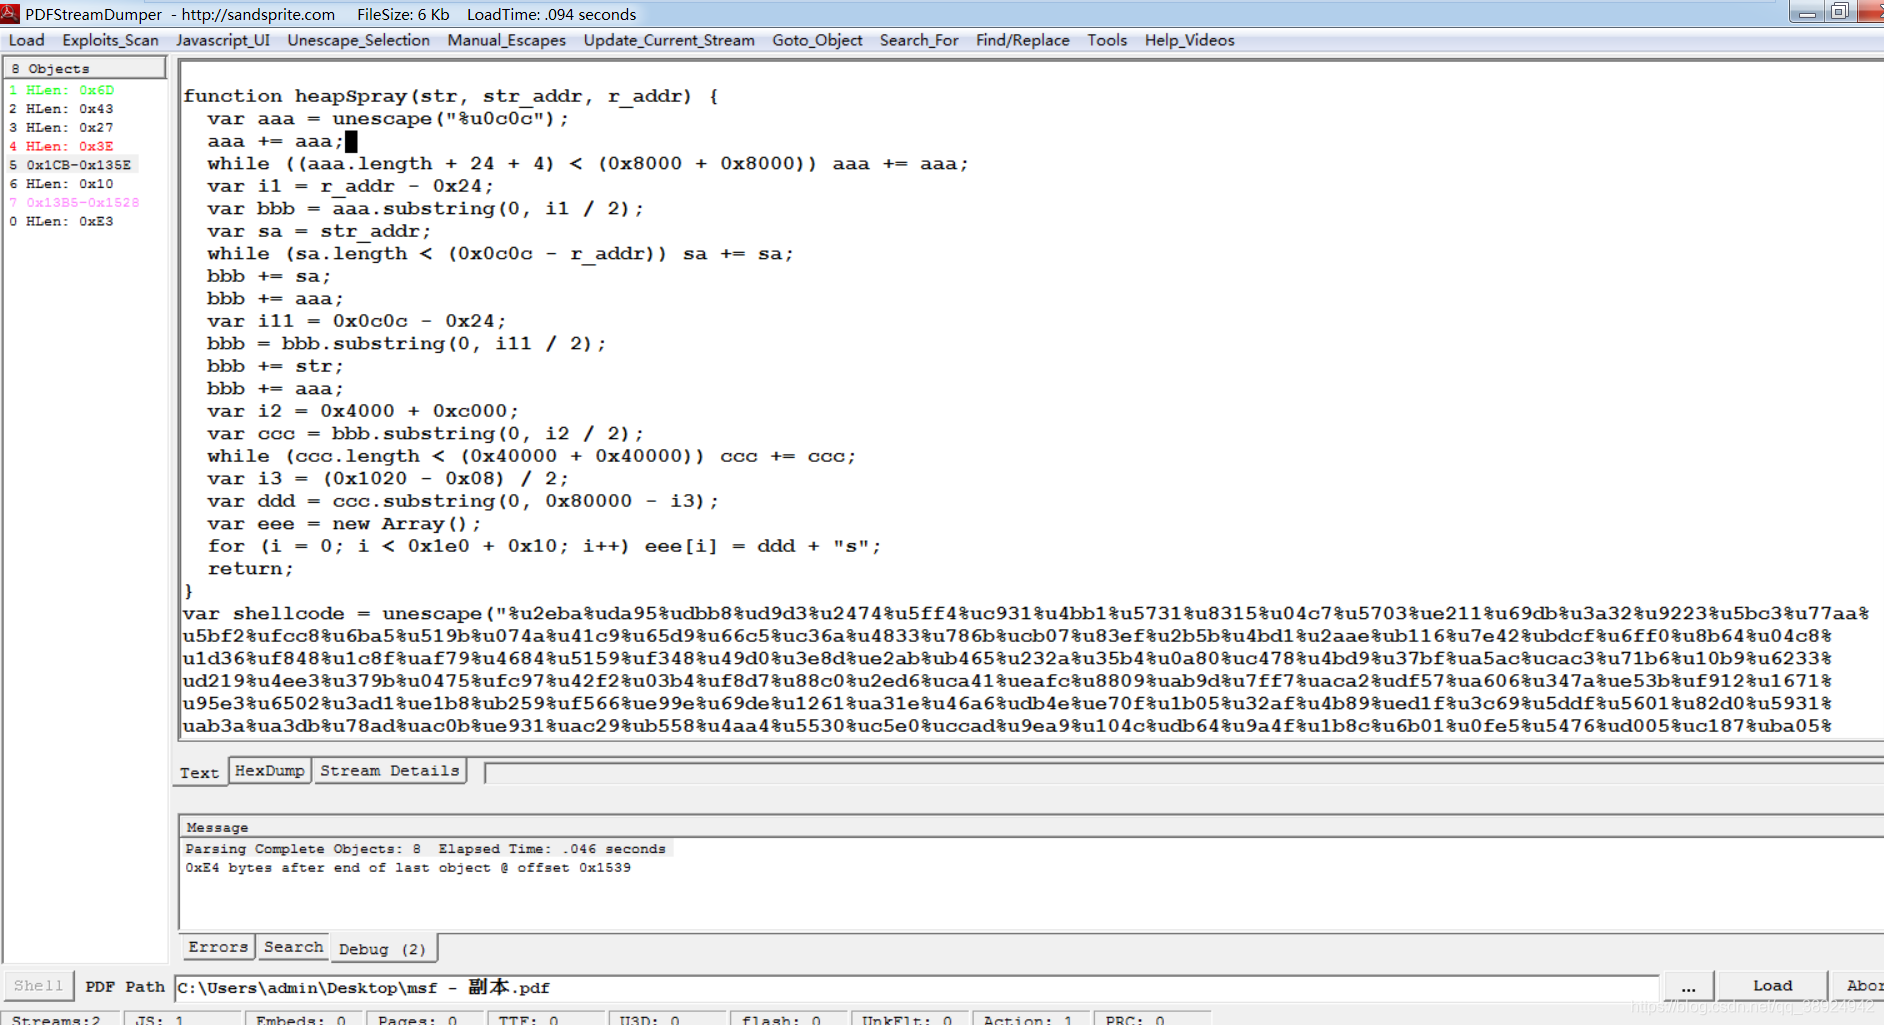1884x1025 pixels.
Task: Click the 8 Objects list header
Action: point(85,68)
